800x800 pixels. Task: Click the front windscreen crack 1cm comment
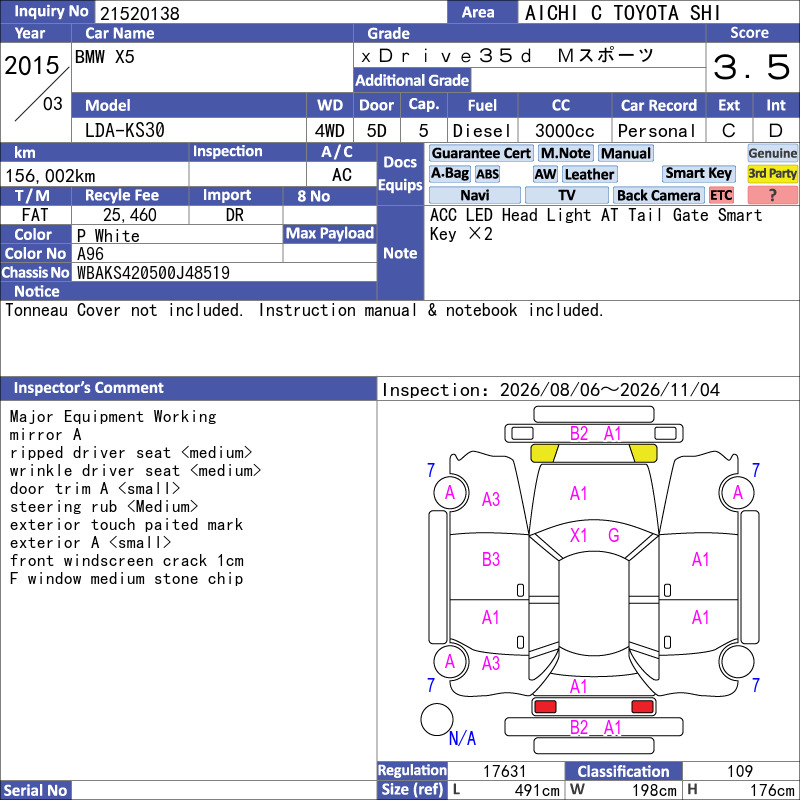[x=127, y=561]
